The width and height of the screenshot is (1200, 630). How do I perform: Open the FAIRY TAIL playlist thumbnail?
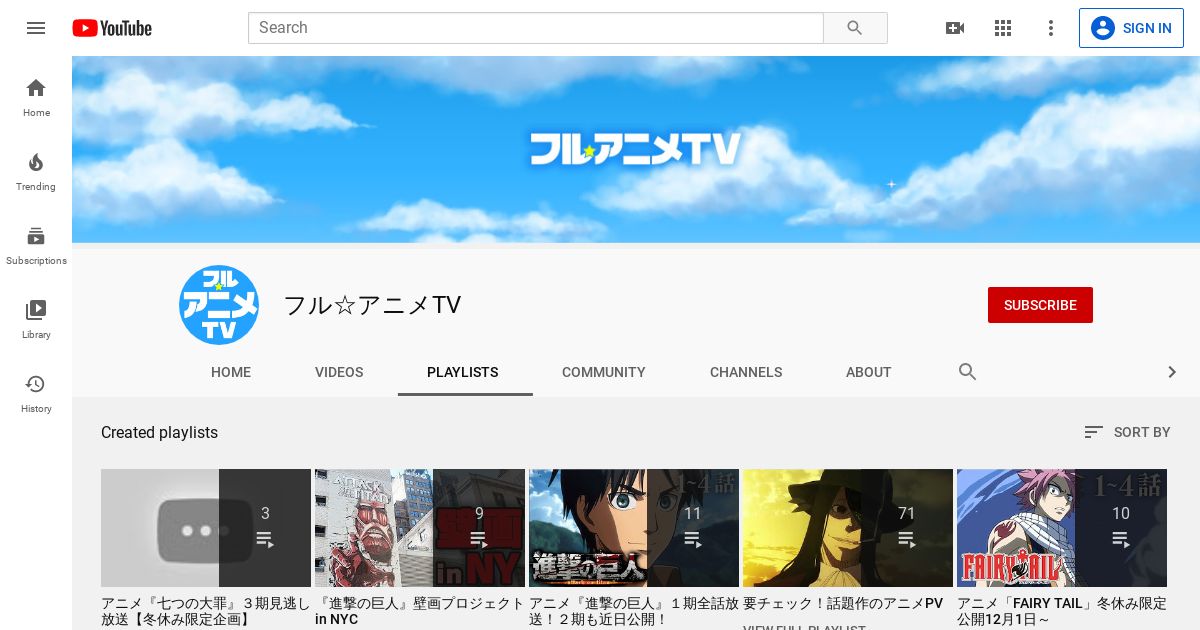1062,528
